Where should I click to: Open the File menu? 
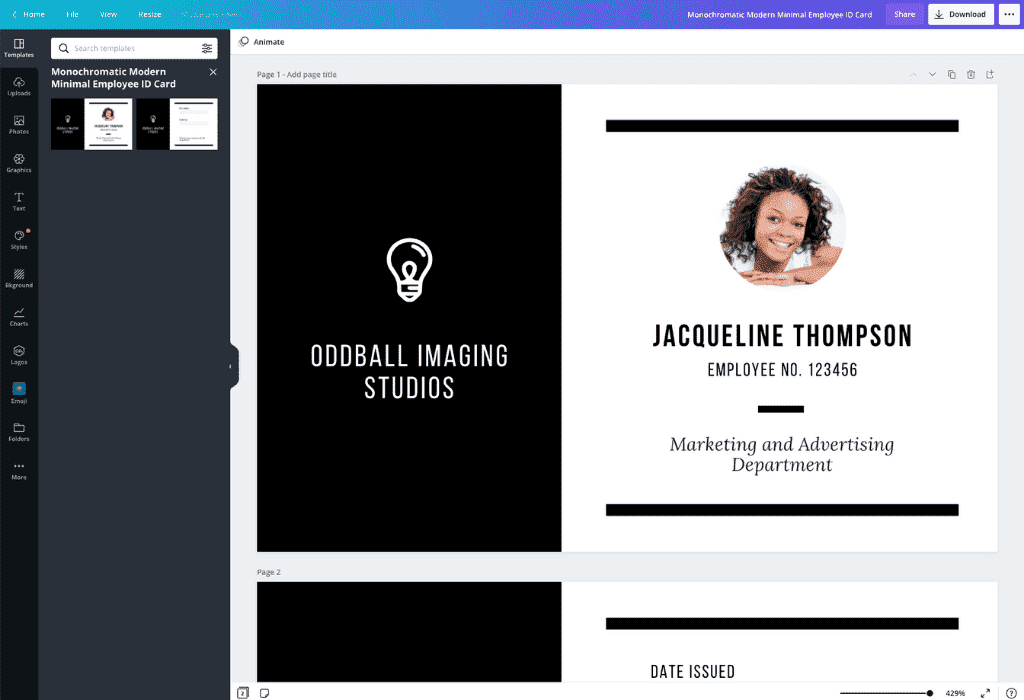(x=71, y=14)
